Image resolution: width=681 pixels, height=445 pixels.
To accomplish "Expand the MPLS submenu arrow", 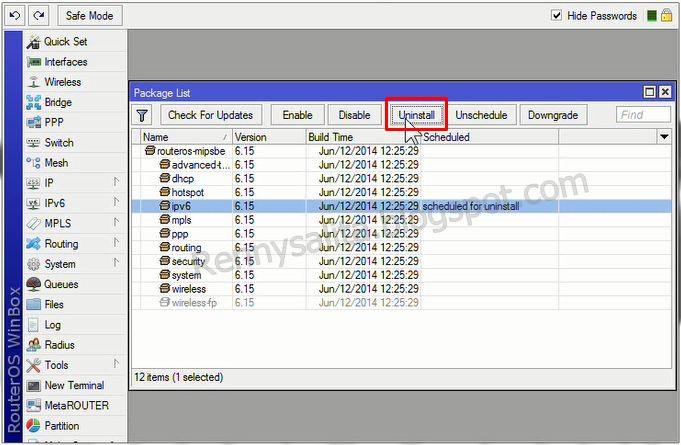I will point(116,222).
